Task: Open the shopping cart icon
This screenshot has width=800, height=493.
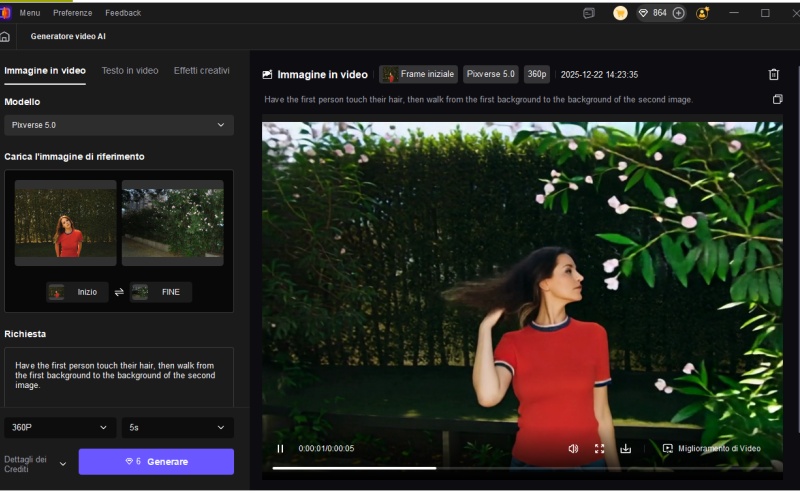Action: 620,13
